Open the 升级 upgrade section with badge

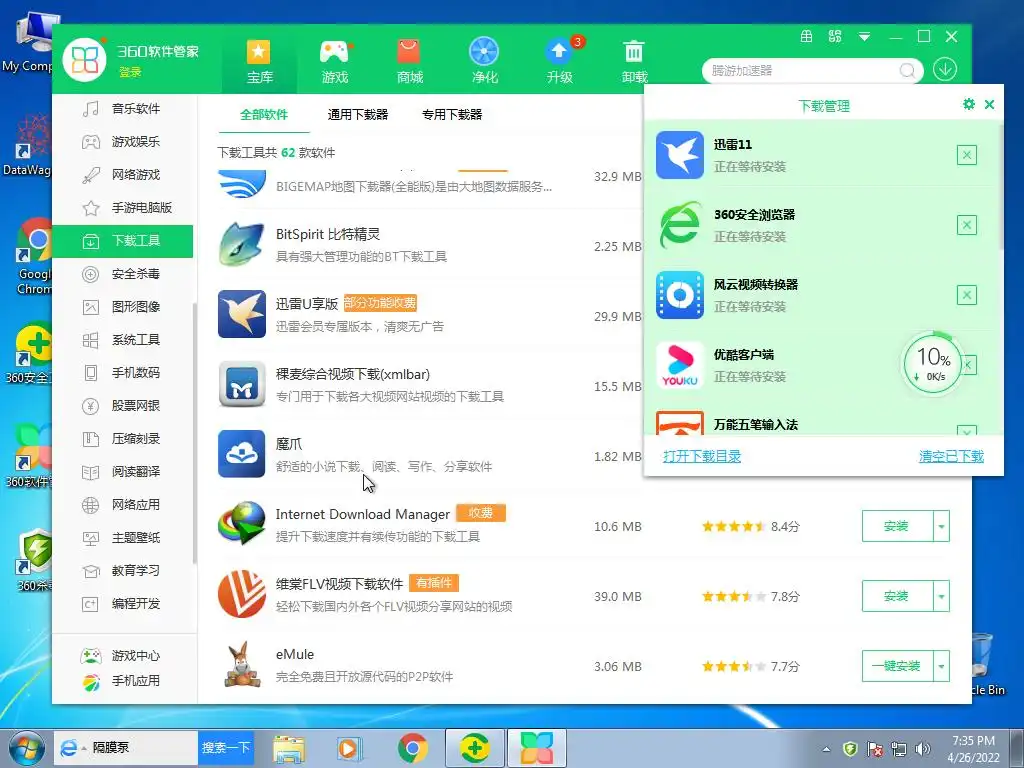click(x=560, y=62)
